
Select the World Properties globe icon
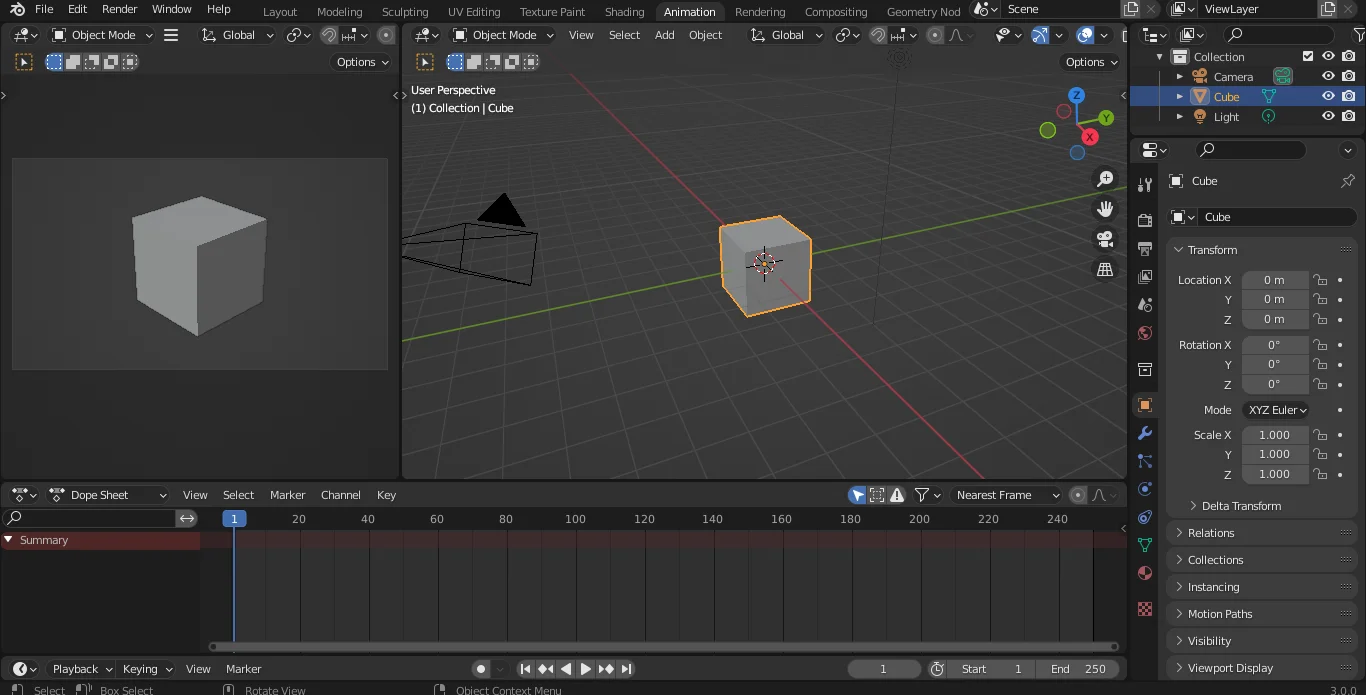(x=1145, y=333)
